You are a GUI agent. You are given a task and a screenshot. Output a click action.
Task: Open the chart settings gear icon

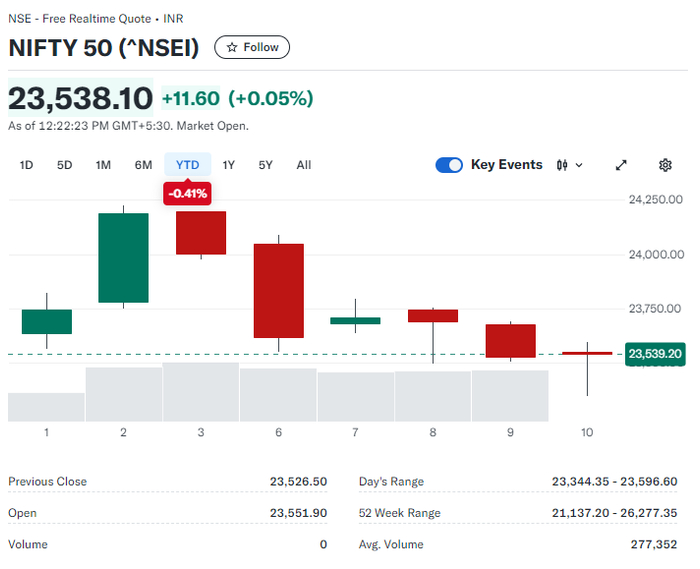[665, 165]
